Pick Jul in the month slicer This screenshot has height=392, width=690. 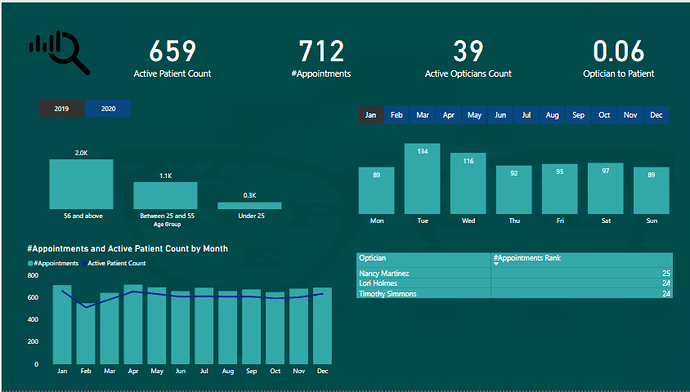click(526, 115)
